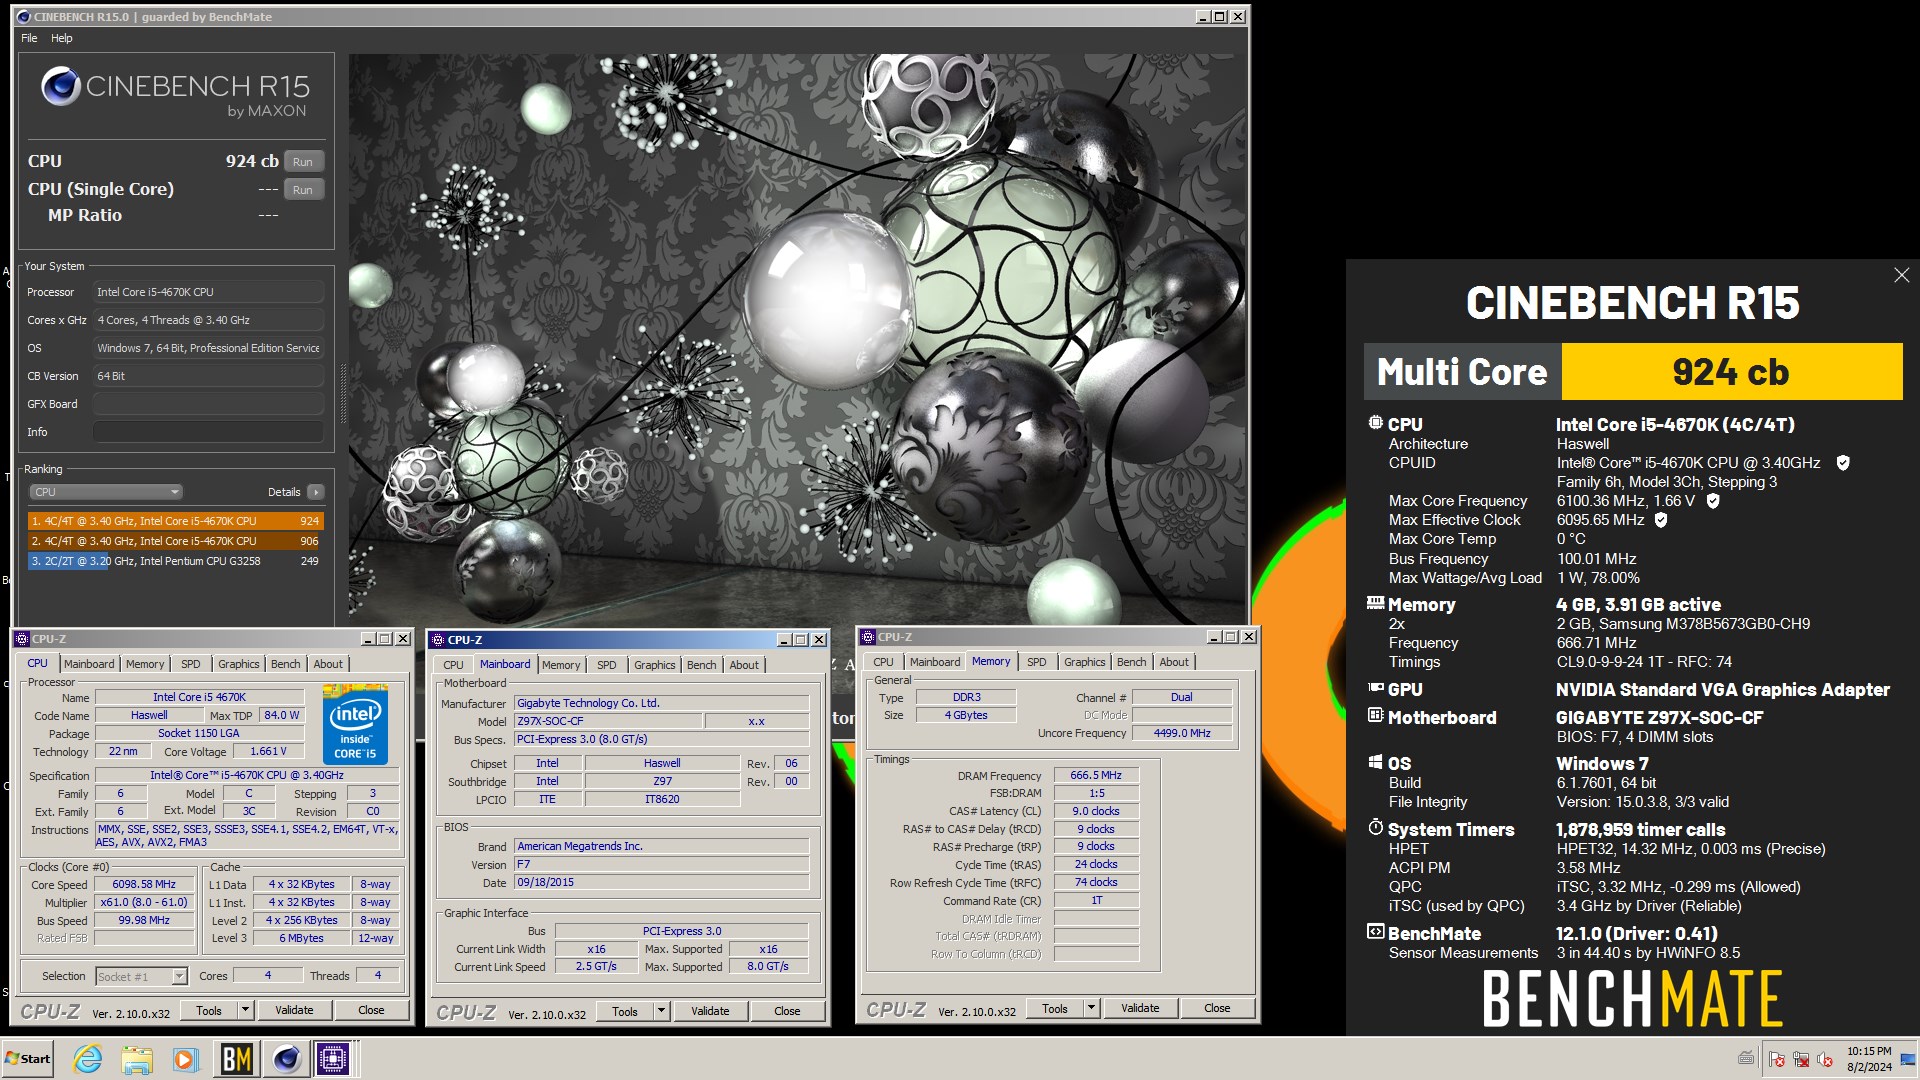Run the CPU multi-core benchmark

(x=303, y=161)
